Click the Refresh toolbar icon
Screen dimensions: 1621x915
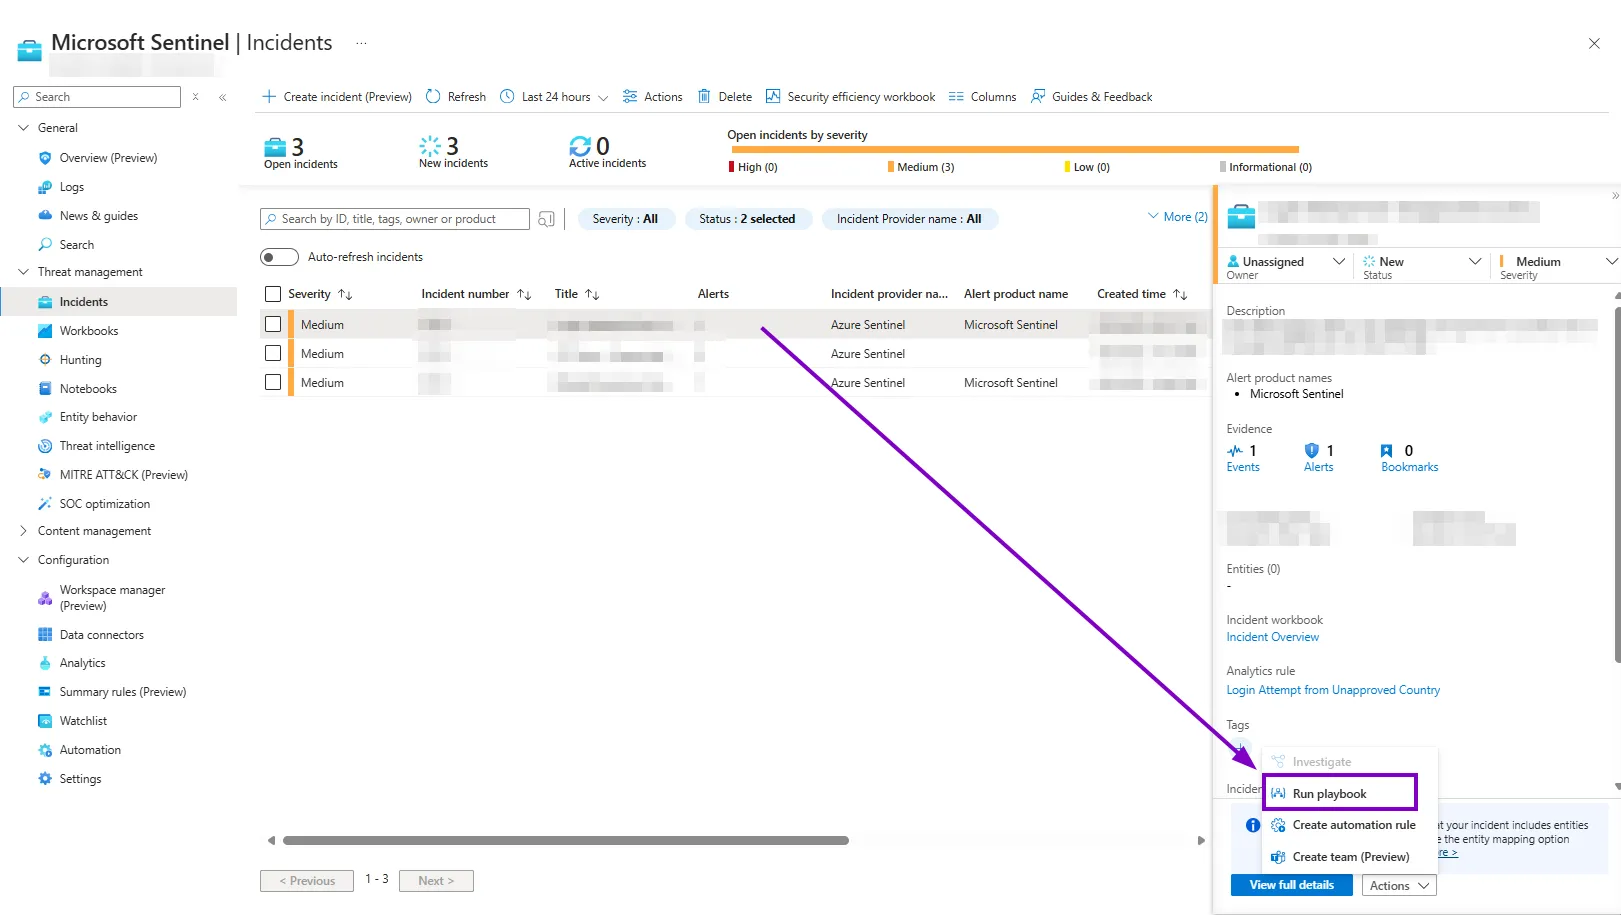[433, 97]
